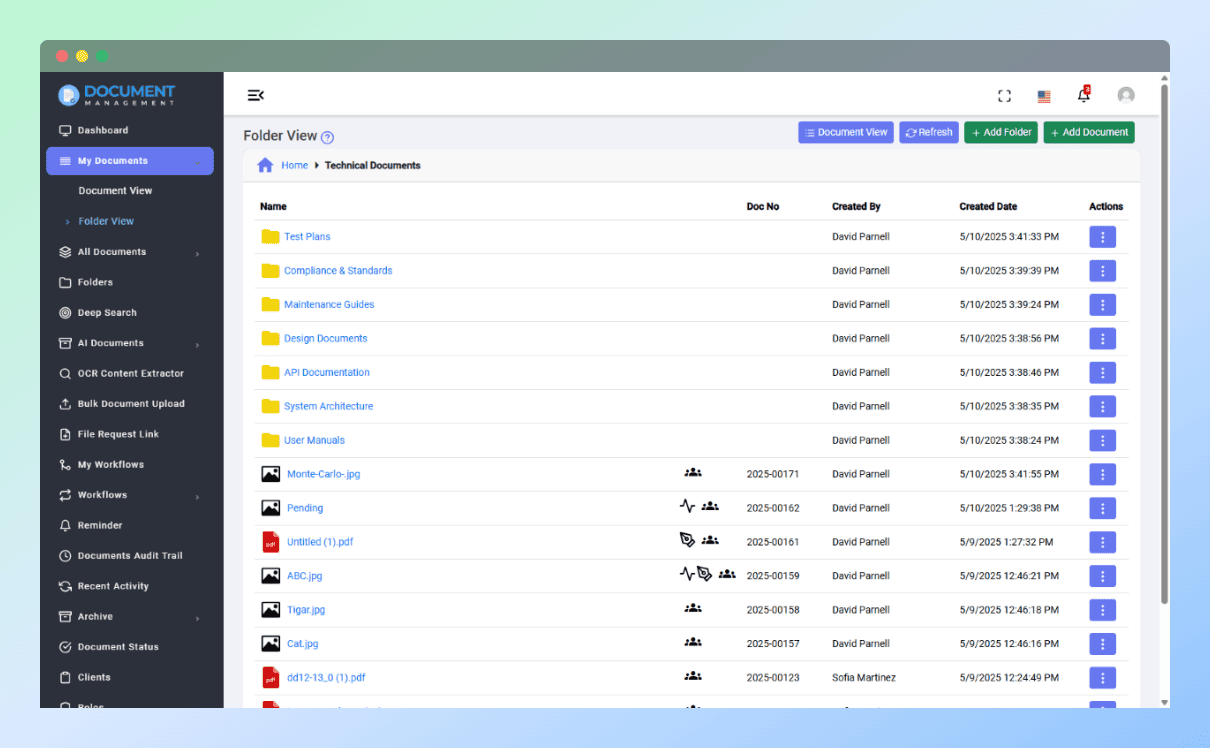This screenshot has height=748, width=1210.
Task: Open actions menu for Test Plans folder
Action: (x=1102, y=236)
